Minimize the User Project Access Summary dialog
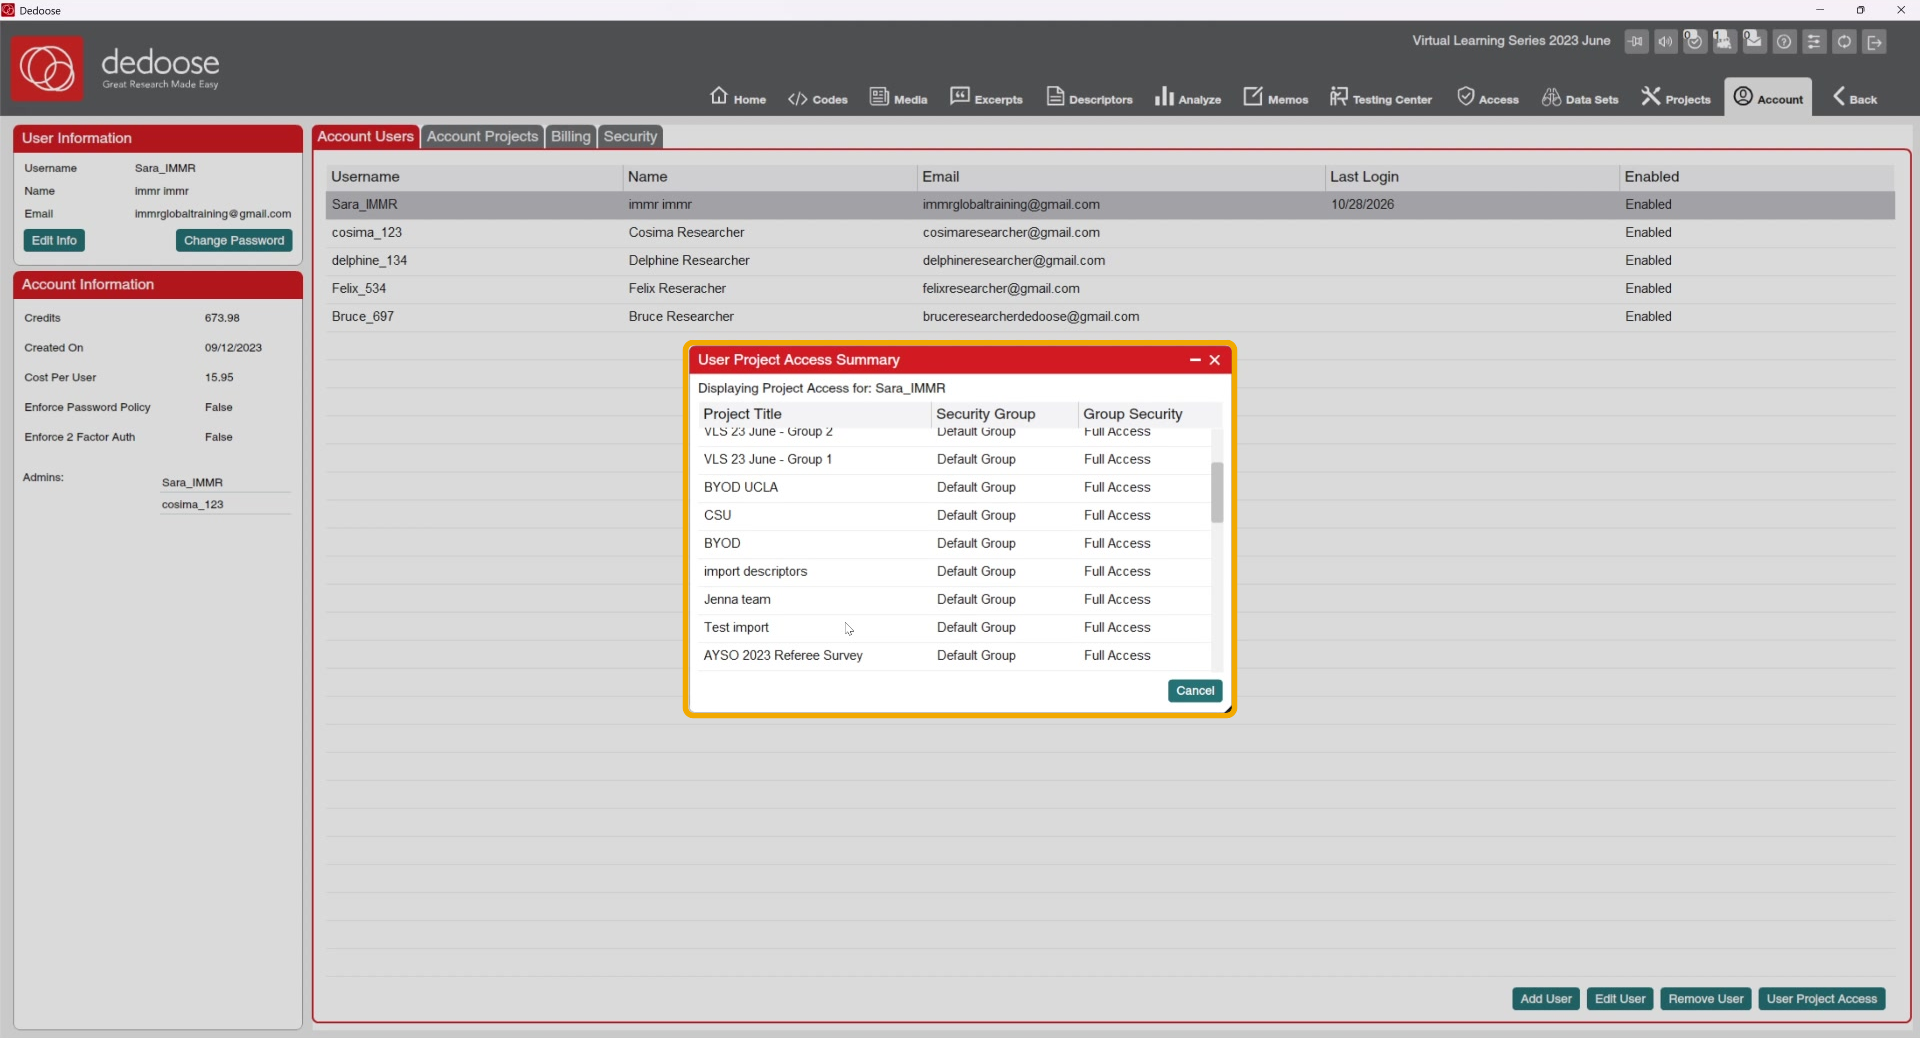Image resolution: width=1920 pixels, height=1038 pixels. pos(1195,360)
